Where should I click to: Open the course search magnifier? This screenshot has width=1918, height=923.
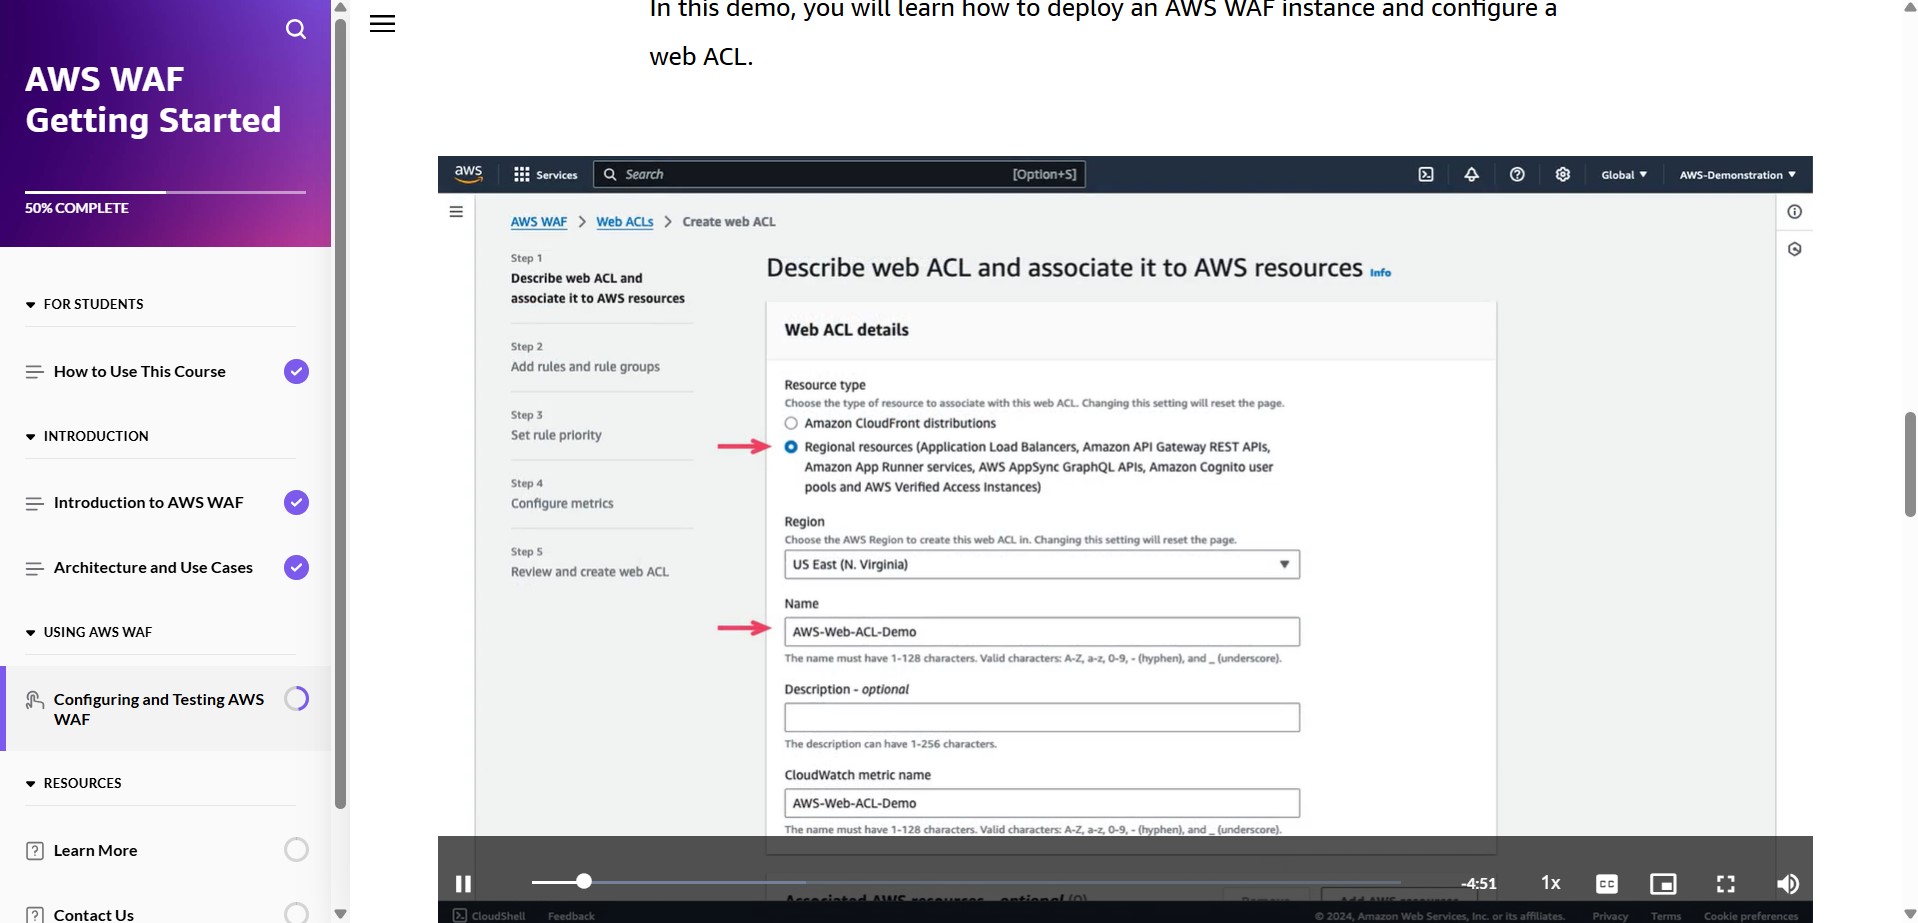[295, 28]
